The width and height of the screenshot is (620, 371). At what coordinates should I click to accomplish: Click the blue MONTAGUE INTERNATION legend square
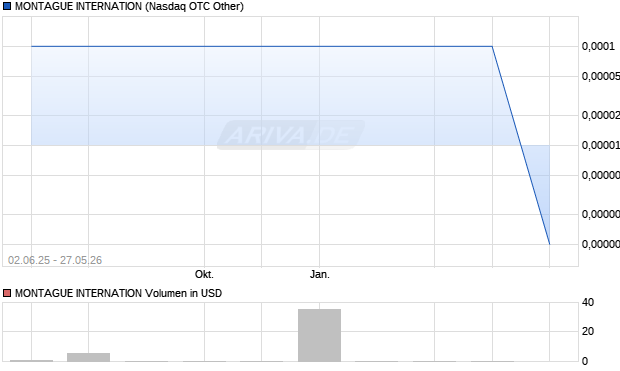[7, 6]
